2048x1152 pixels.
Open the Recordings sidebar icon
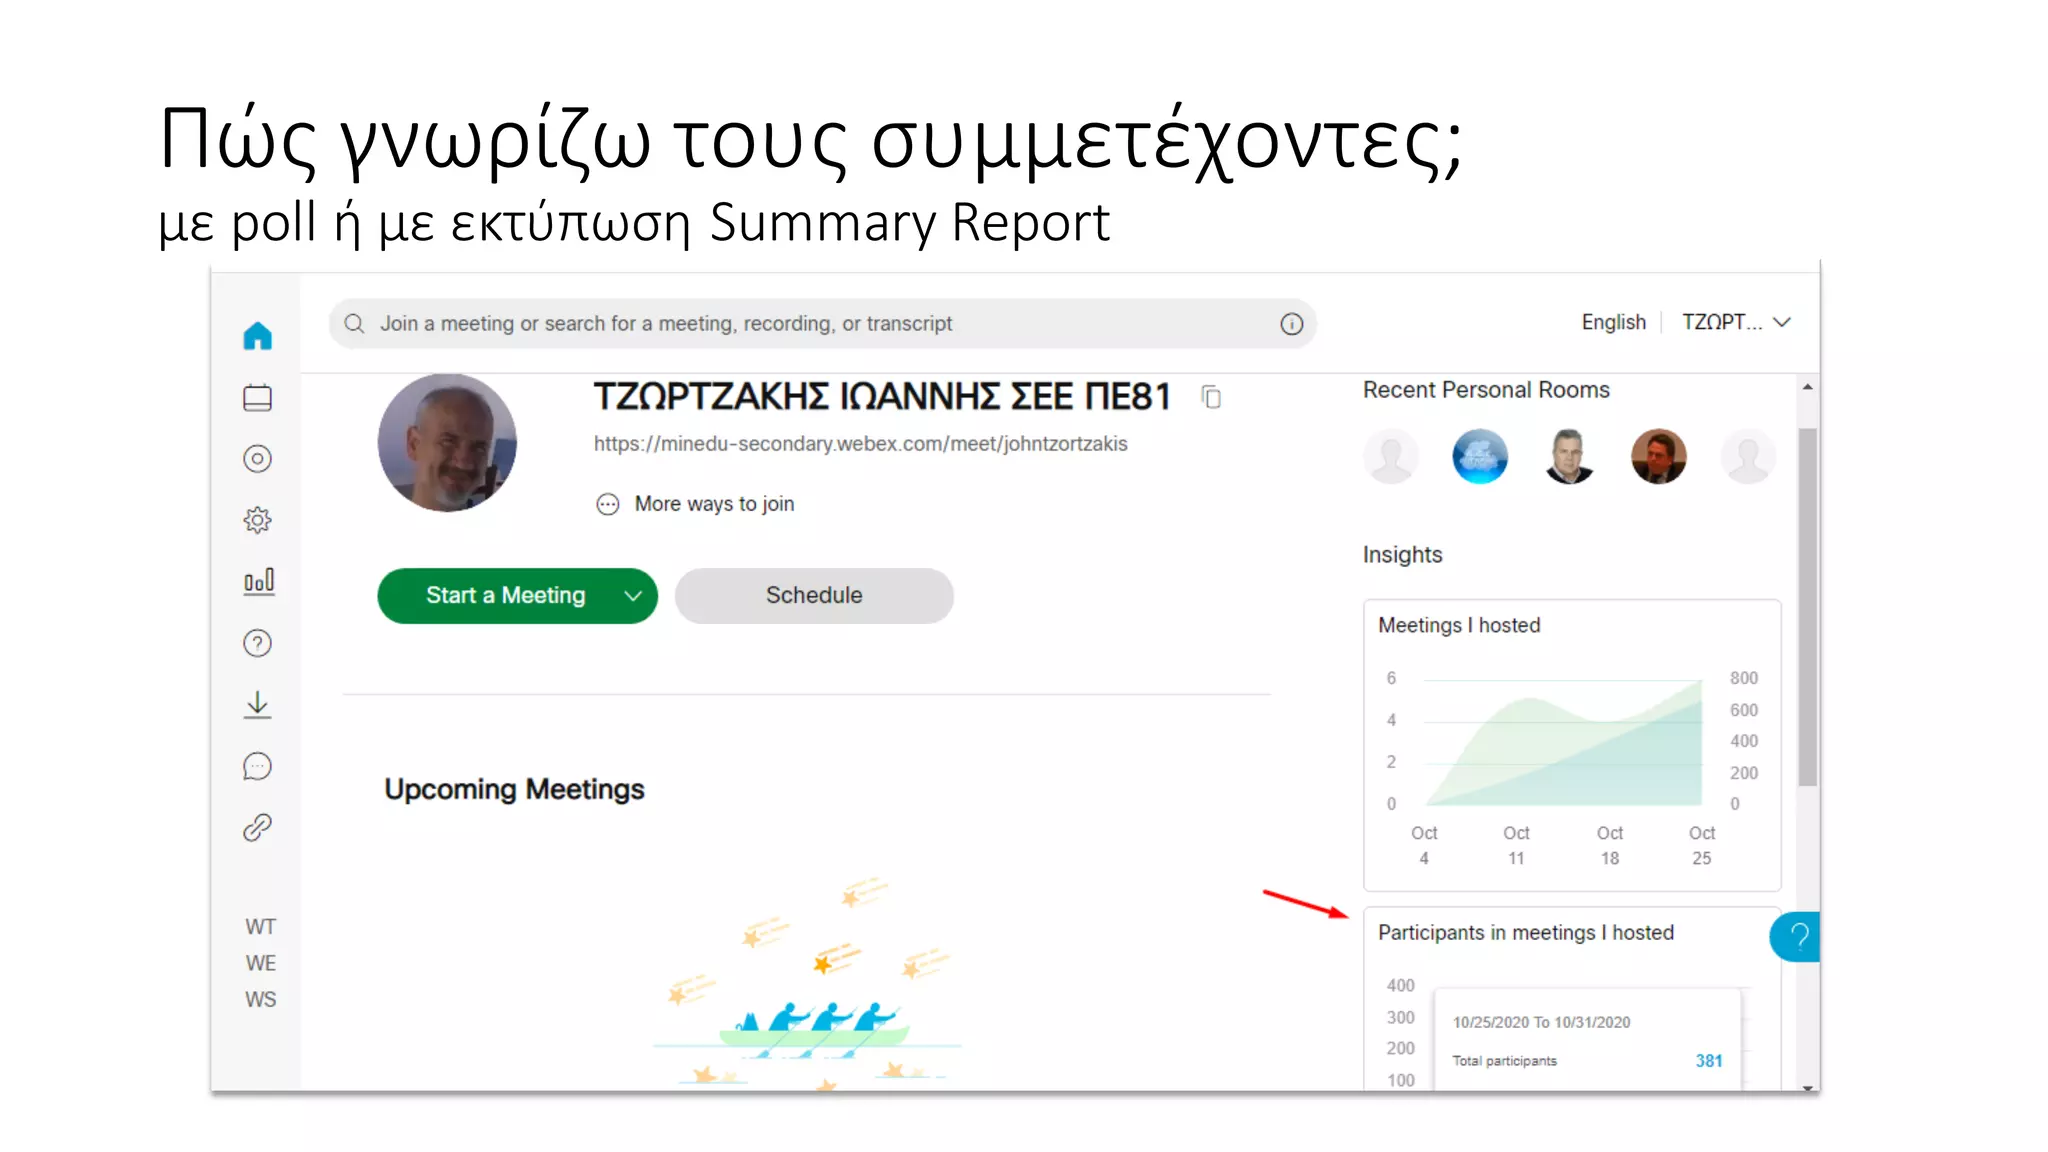258,459
